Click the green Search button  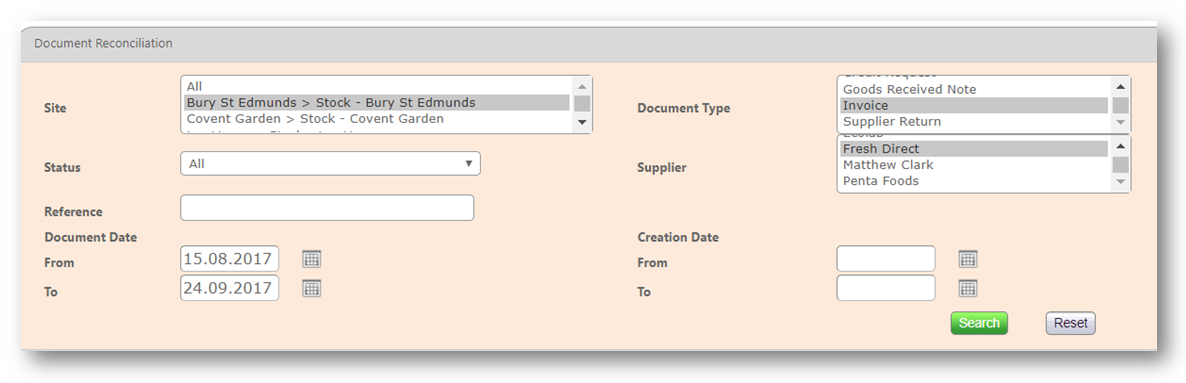[x=979, y=323]
